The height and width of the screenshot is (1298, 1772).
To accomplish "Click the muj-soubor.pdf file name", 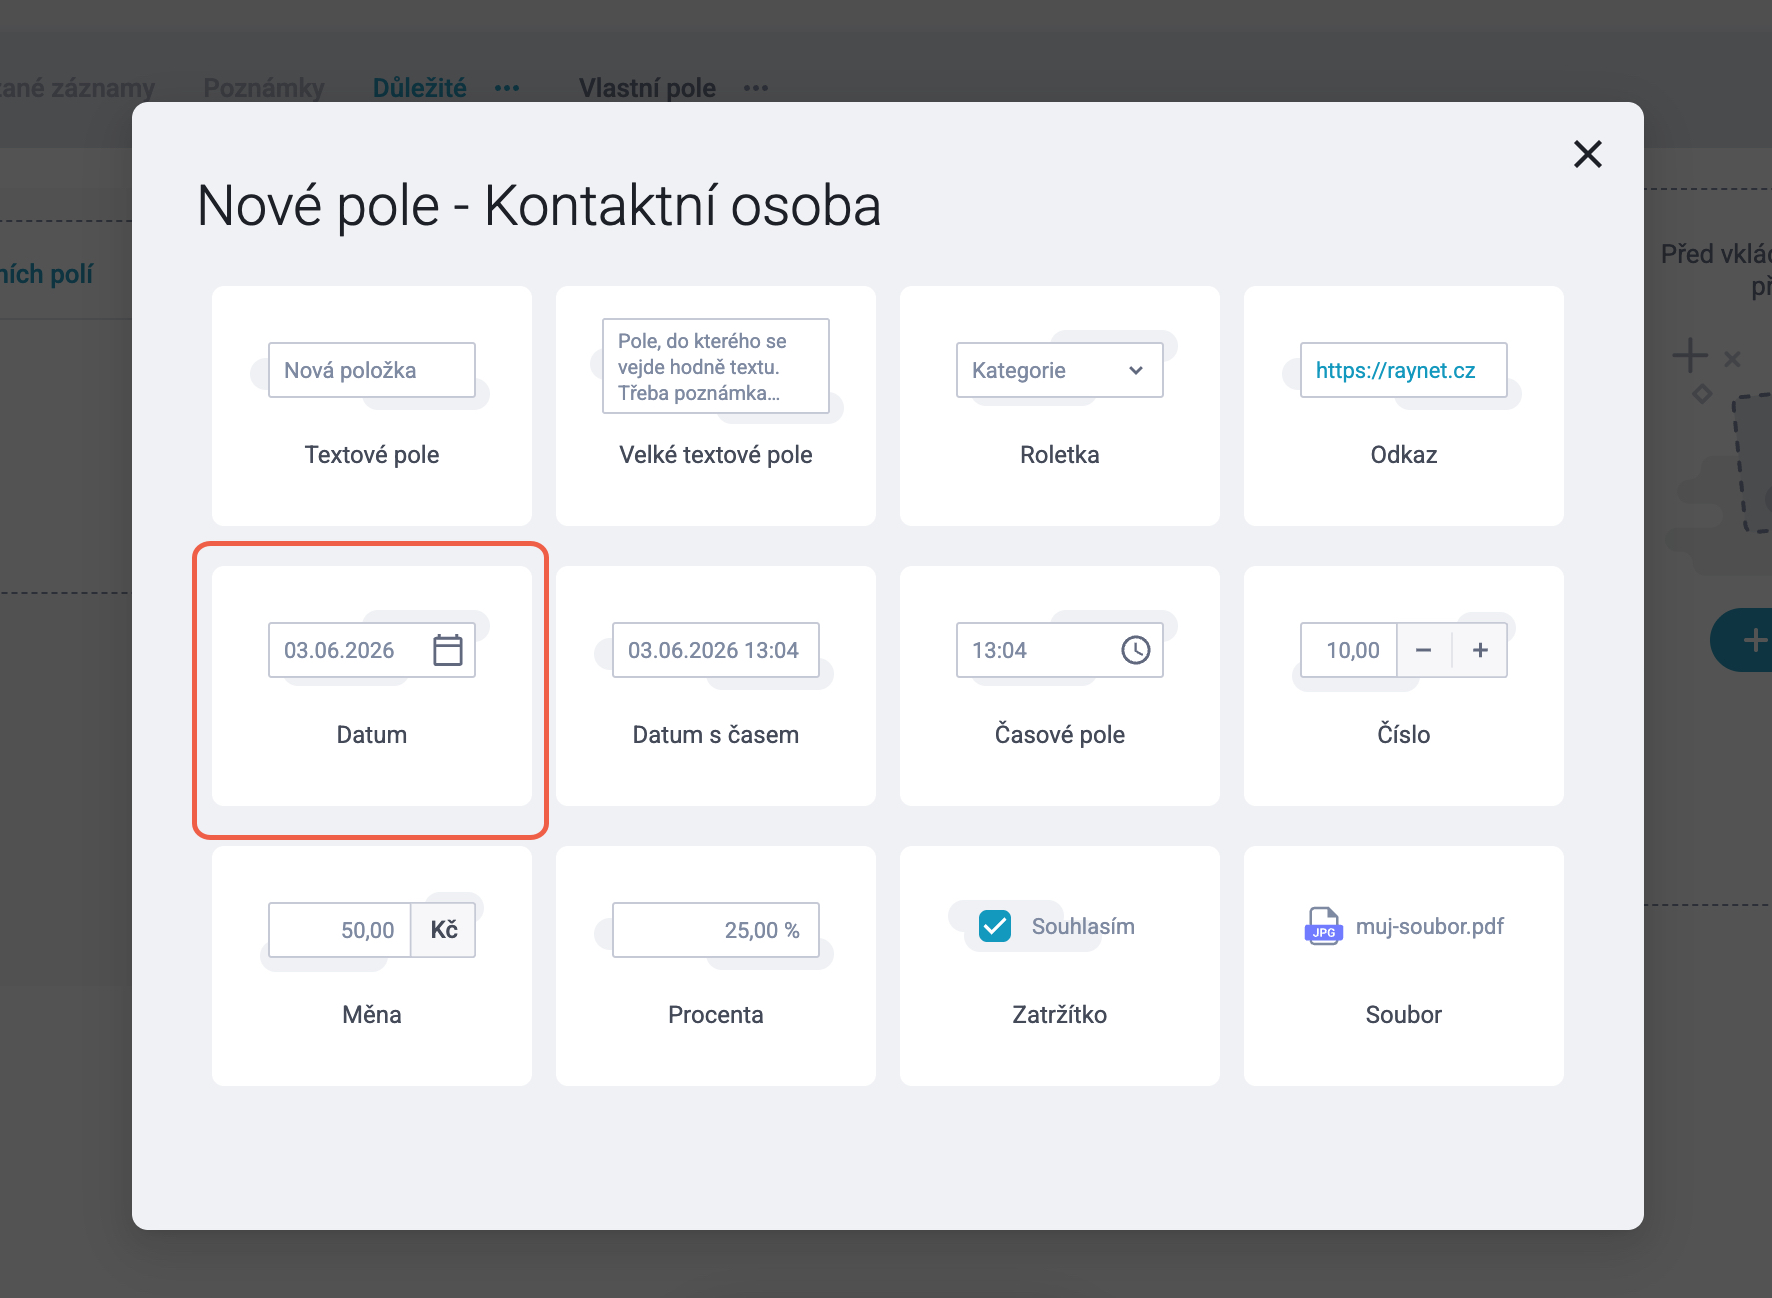I will [1429, 926].
